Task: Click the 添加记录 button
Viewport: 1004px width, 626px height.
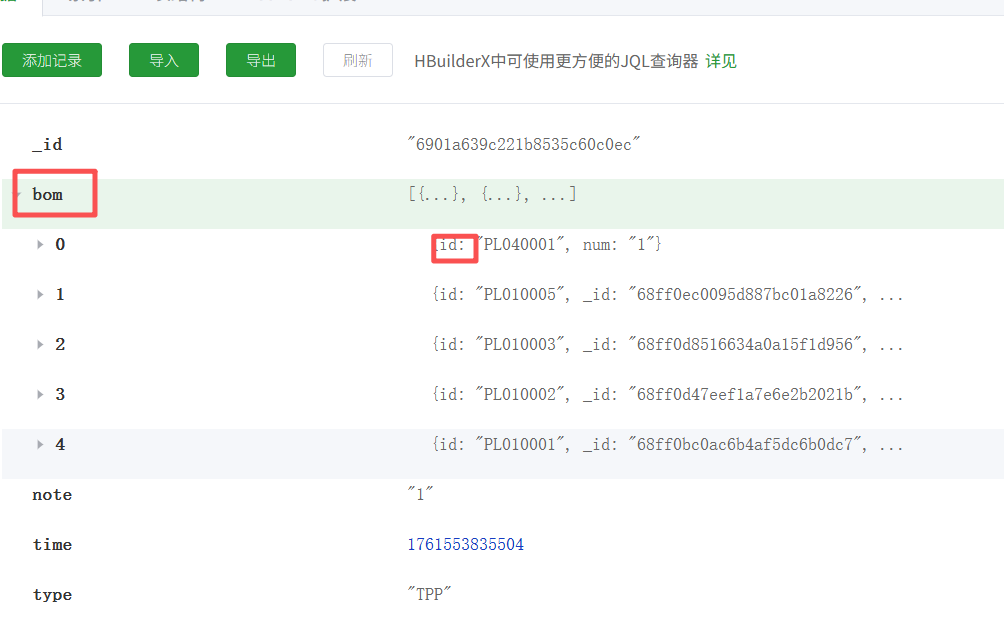Action: pyautogui.click(x=52, y=61)
